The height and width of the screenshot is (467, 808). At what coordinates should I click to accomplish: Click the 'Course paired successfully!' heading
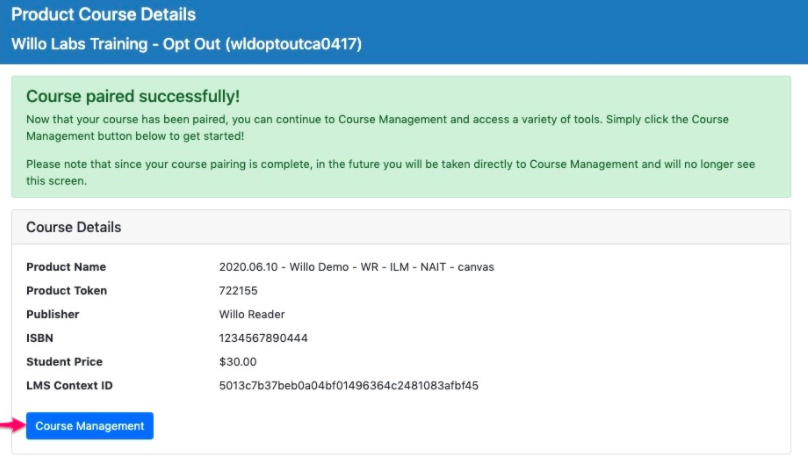point(133,96)
